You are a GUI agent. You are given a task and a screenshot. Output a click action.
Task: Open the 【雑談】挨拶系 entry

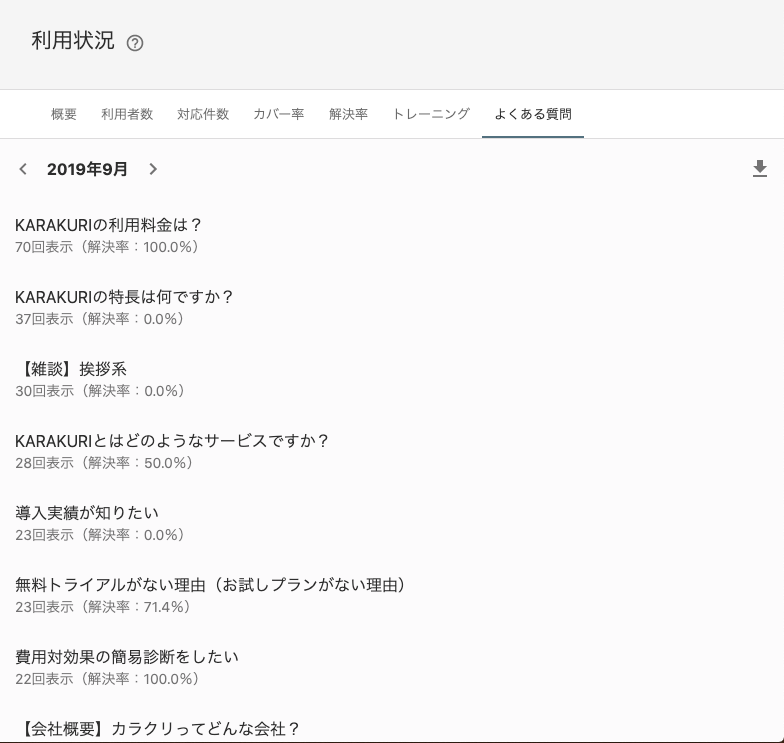71,369
